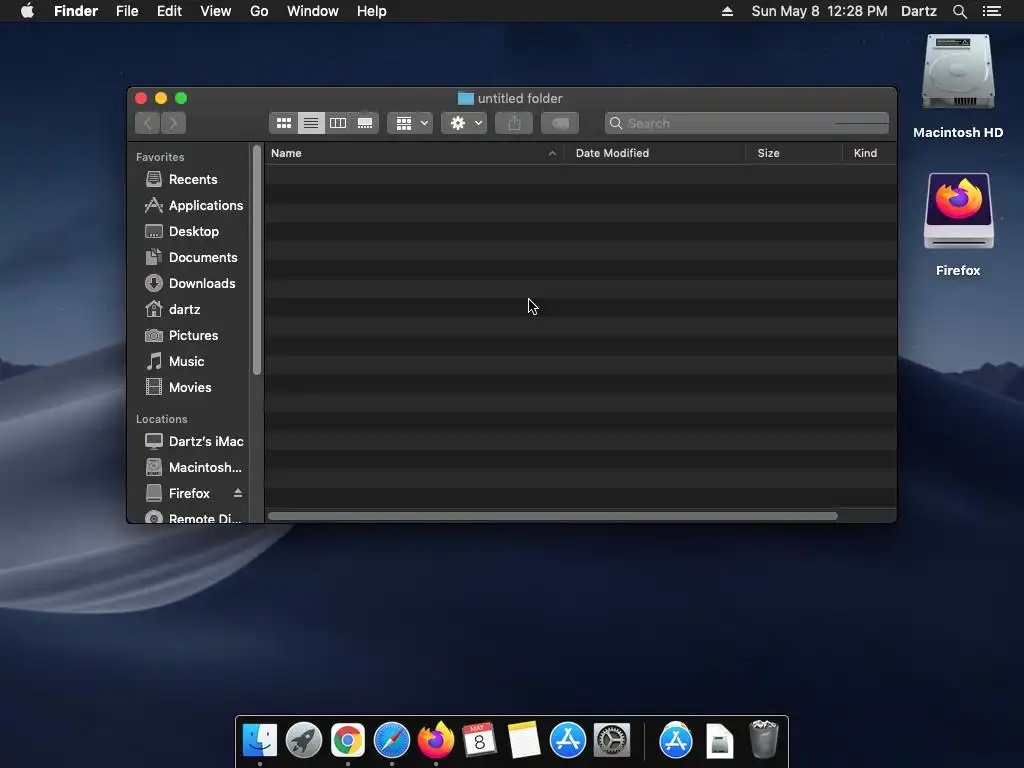Close the untitled folder window
Screen dimensions: 1024x768
[x=141, y=98]
